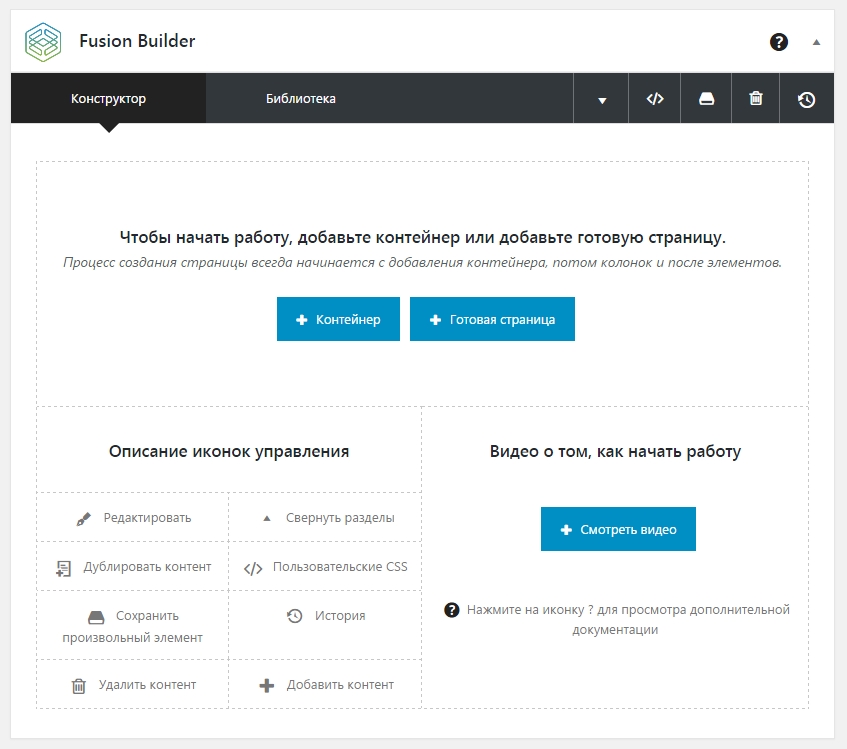
Task: Click the Fusion Builder logo icon
Action: click(43, 42)
